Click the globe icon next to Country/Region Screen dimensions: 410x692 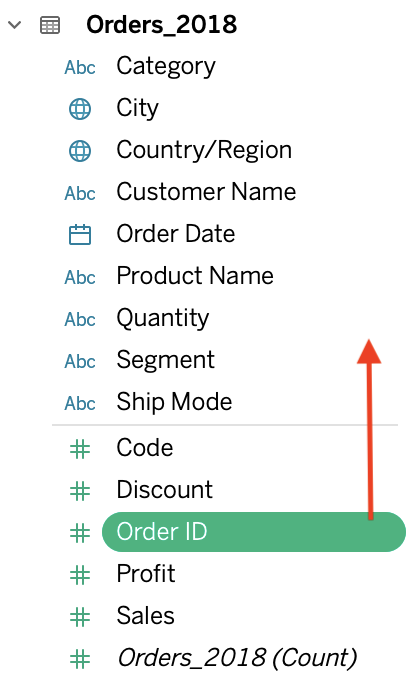click(80, 151)
